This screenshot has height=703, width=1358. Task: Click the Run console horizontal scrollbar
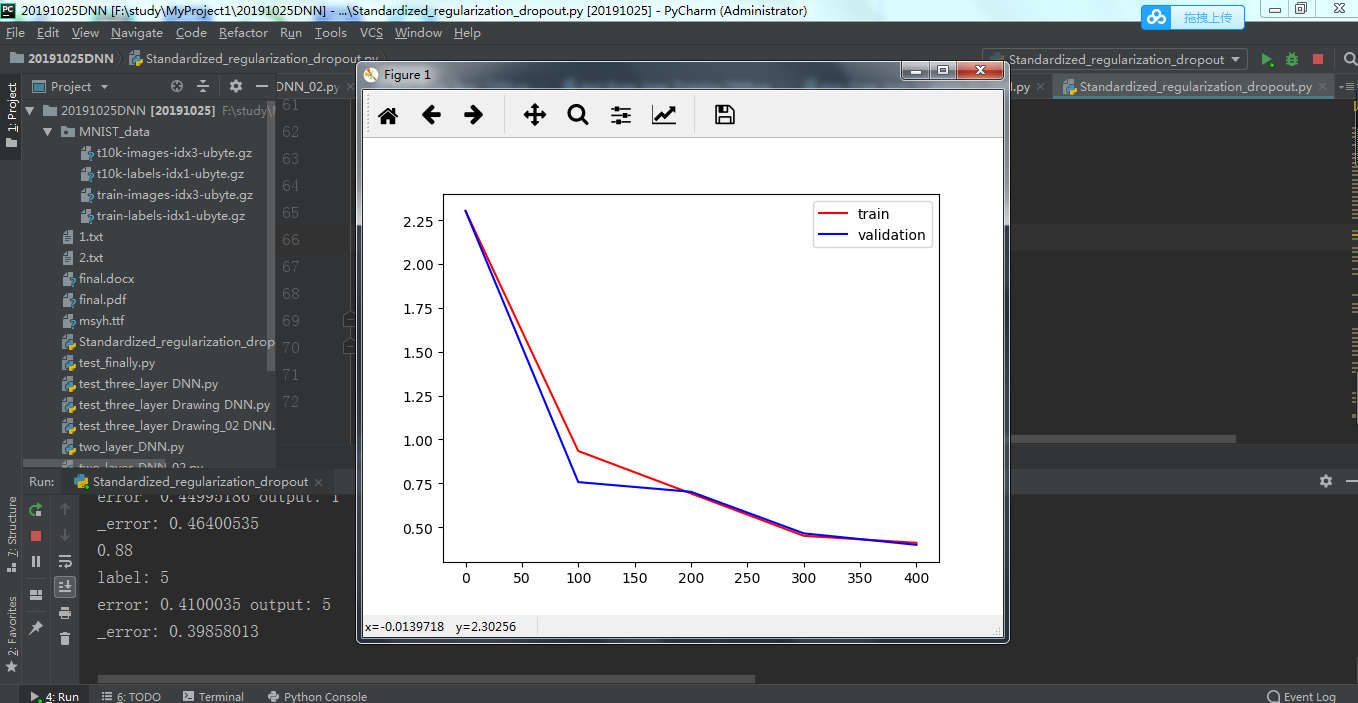click(x=426, y=678)
